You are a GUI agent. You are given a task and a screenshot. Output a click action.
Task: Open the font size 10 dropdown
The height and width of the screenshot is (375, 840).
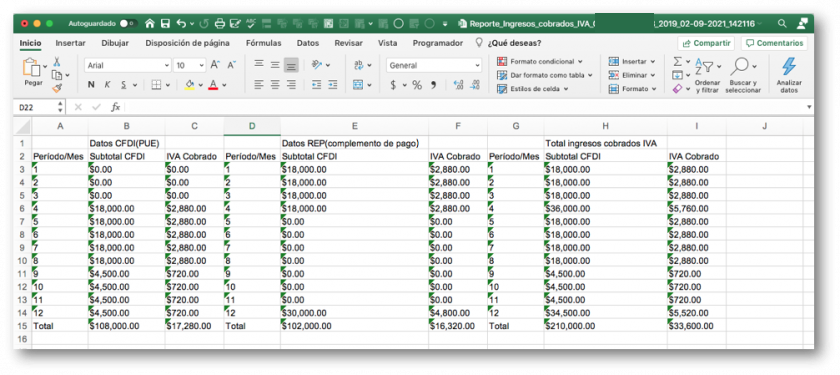coord(201,65)
